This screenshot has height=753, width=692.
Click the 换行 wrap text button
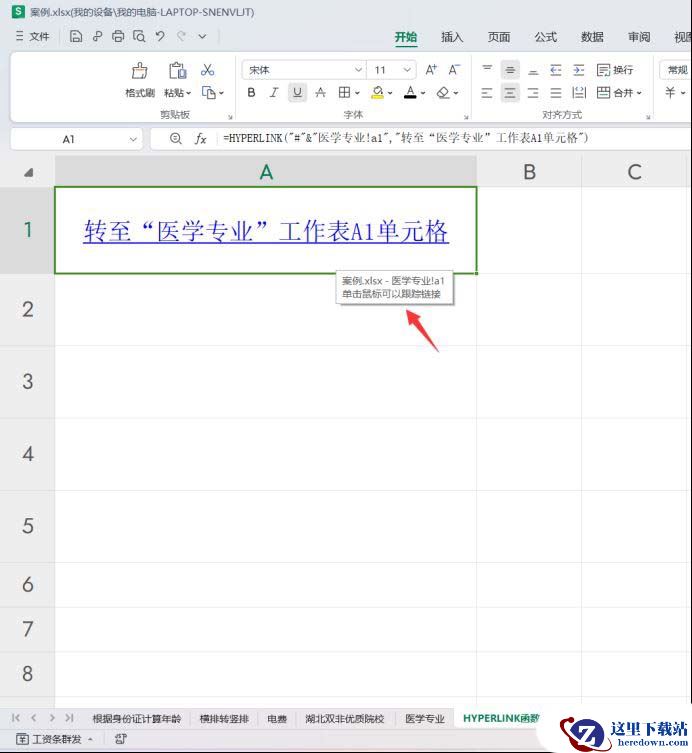[x=615, y=70]
